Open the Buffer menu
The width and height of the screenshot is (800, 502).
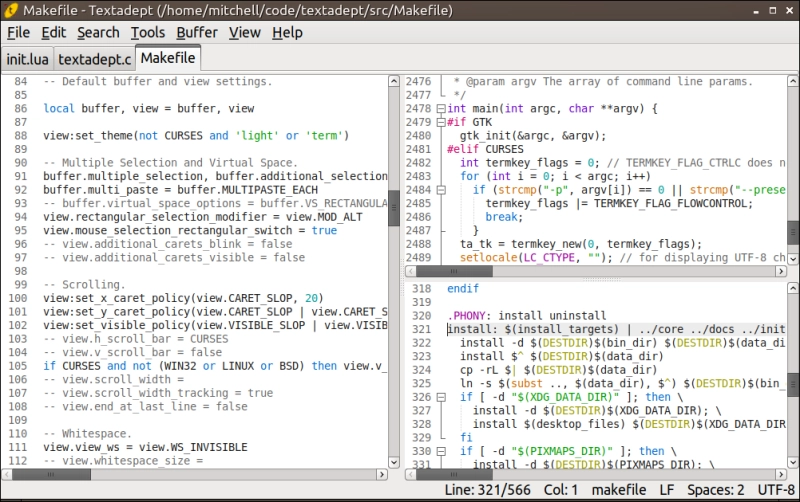[x=197, y=33]
